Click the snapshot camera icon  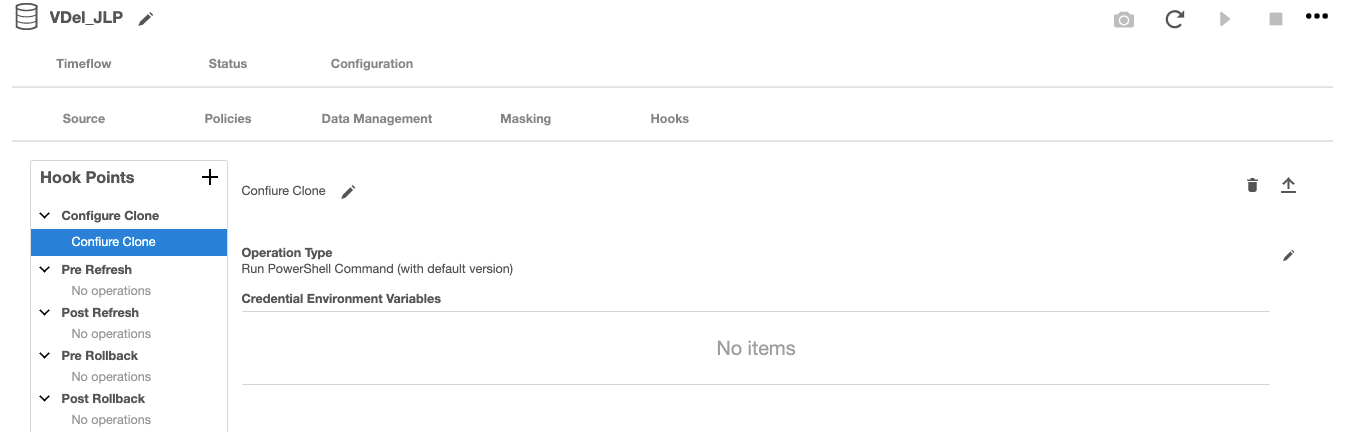tap(1124, 20)
